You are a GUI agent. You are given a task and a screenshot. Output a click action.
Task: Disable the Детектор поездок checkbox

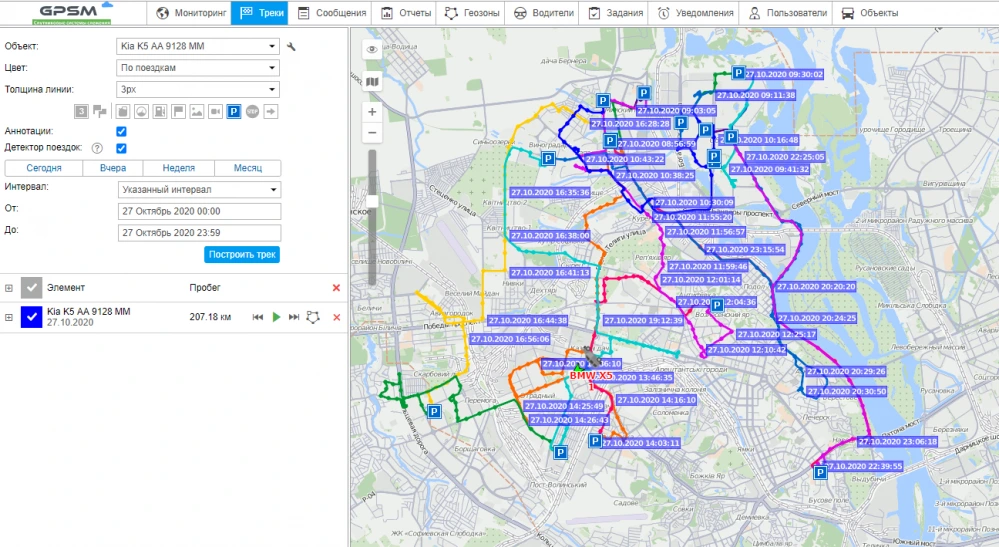121,148
